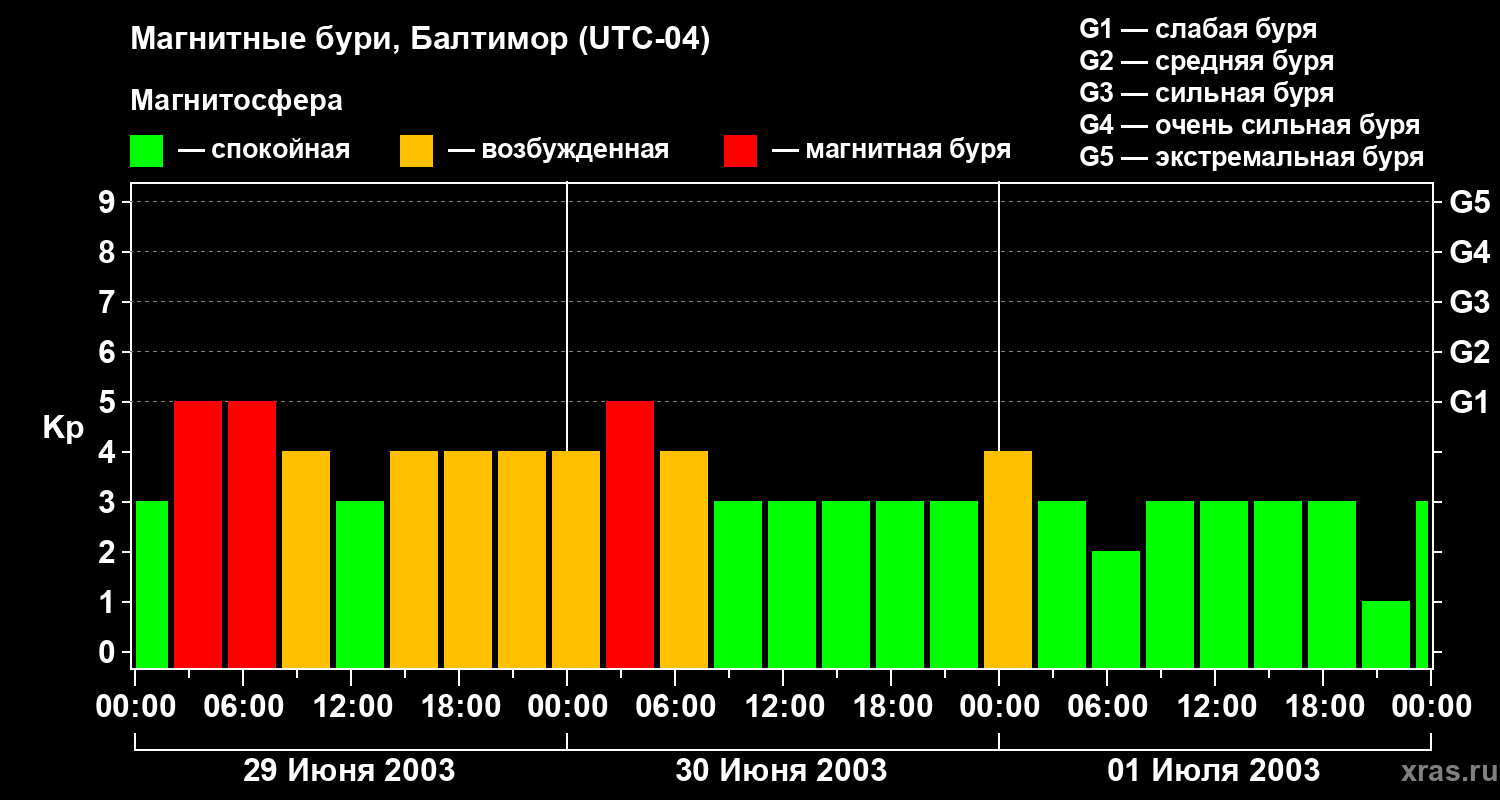Click the G5 label on right axis
Screen dimensions: 1500x800
point(1469,203)
